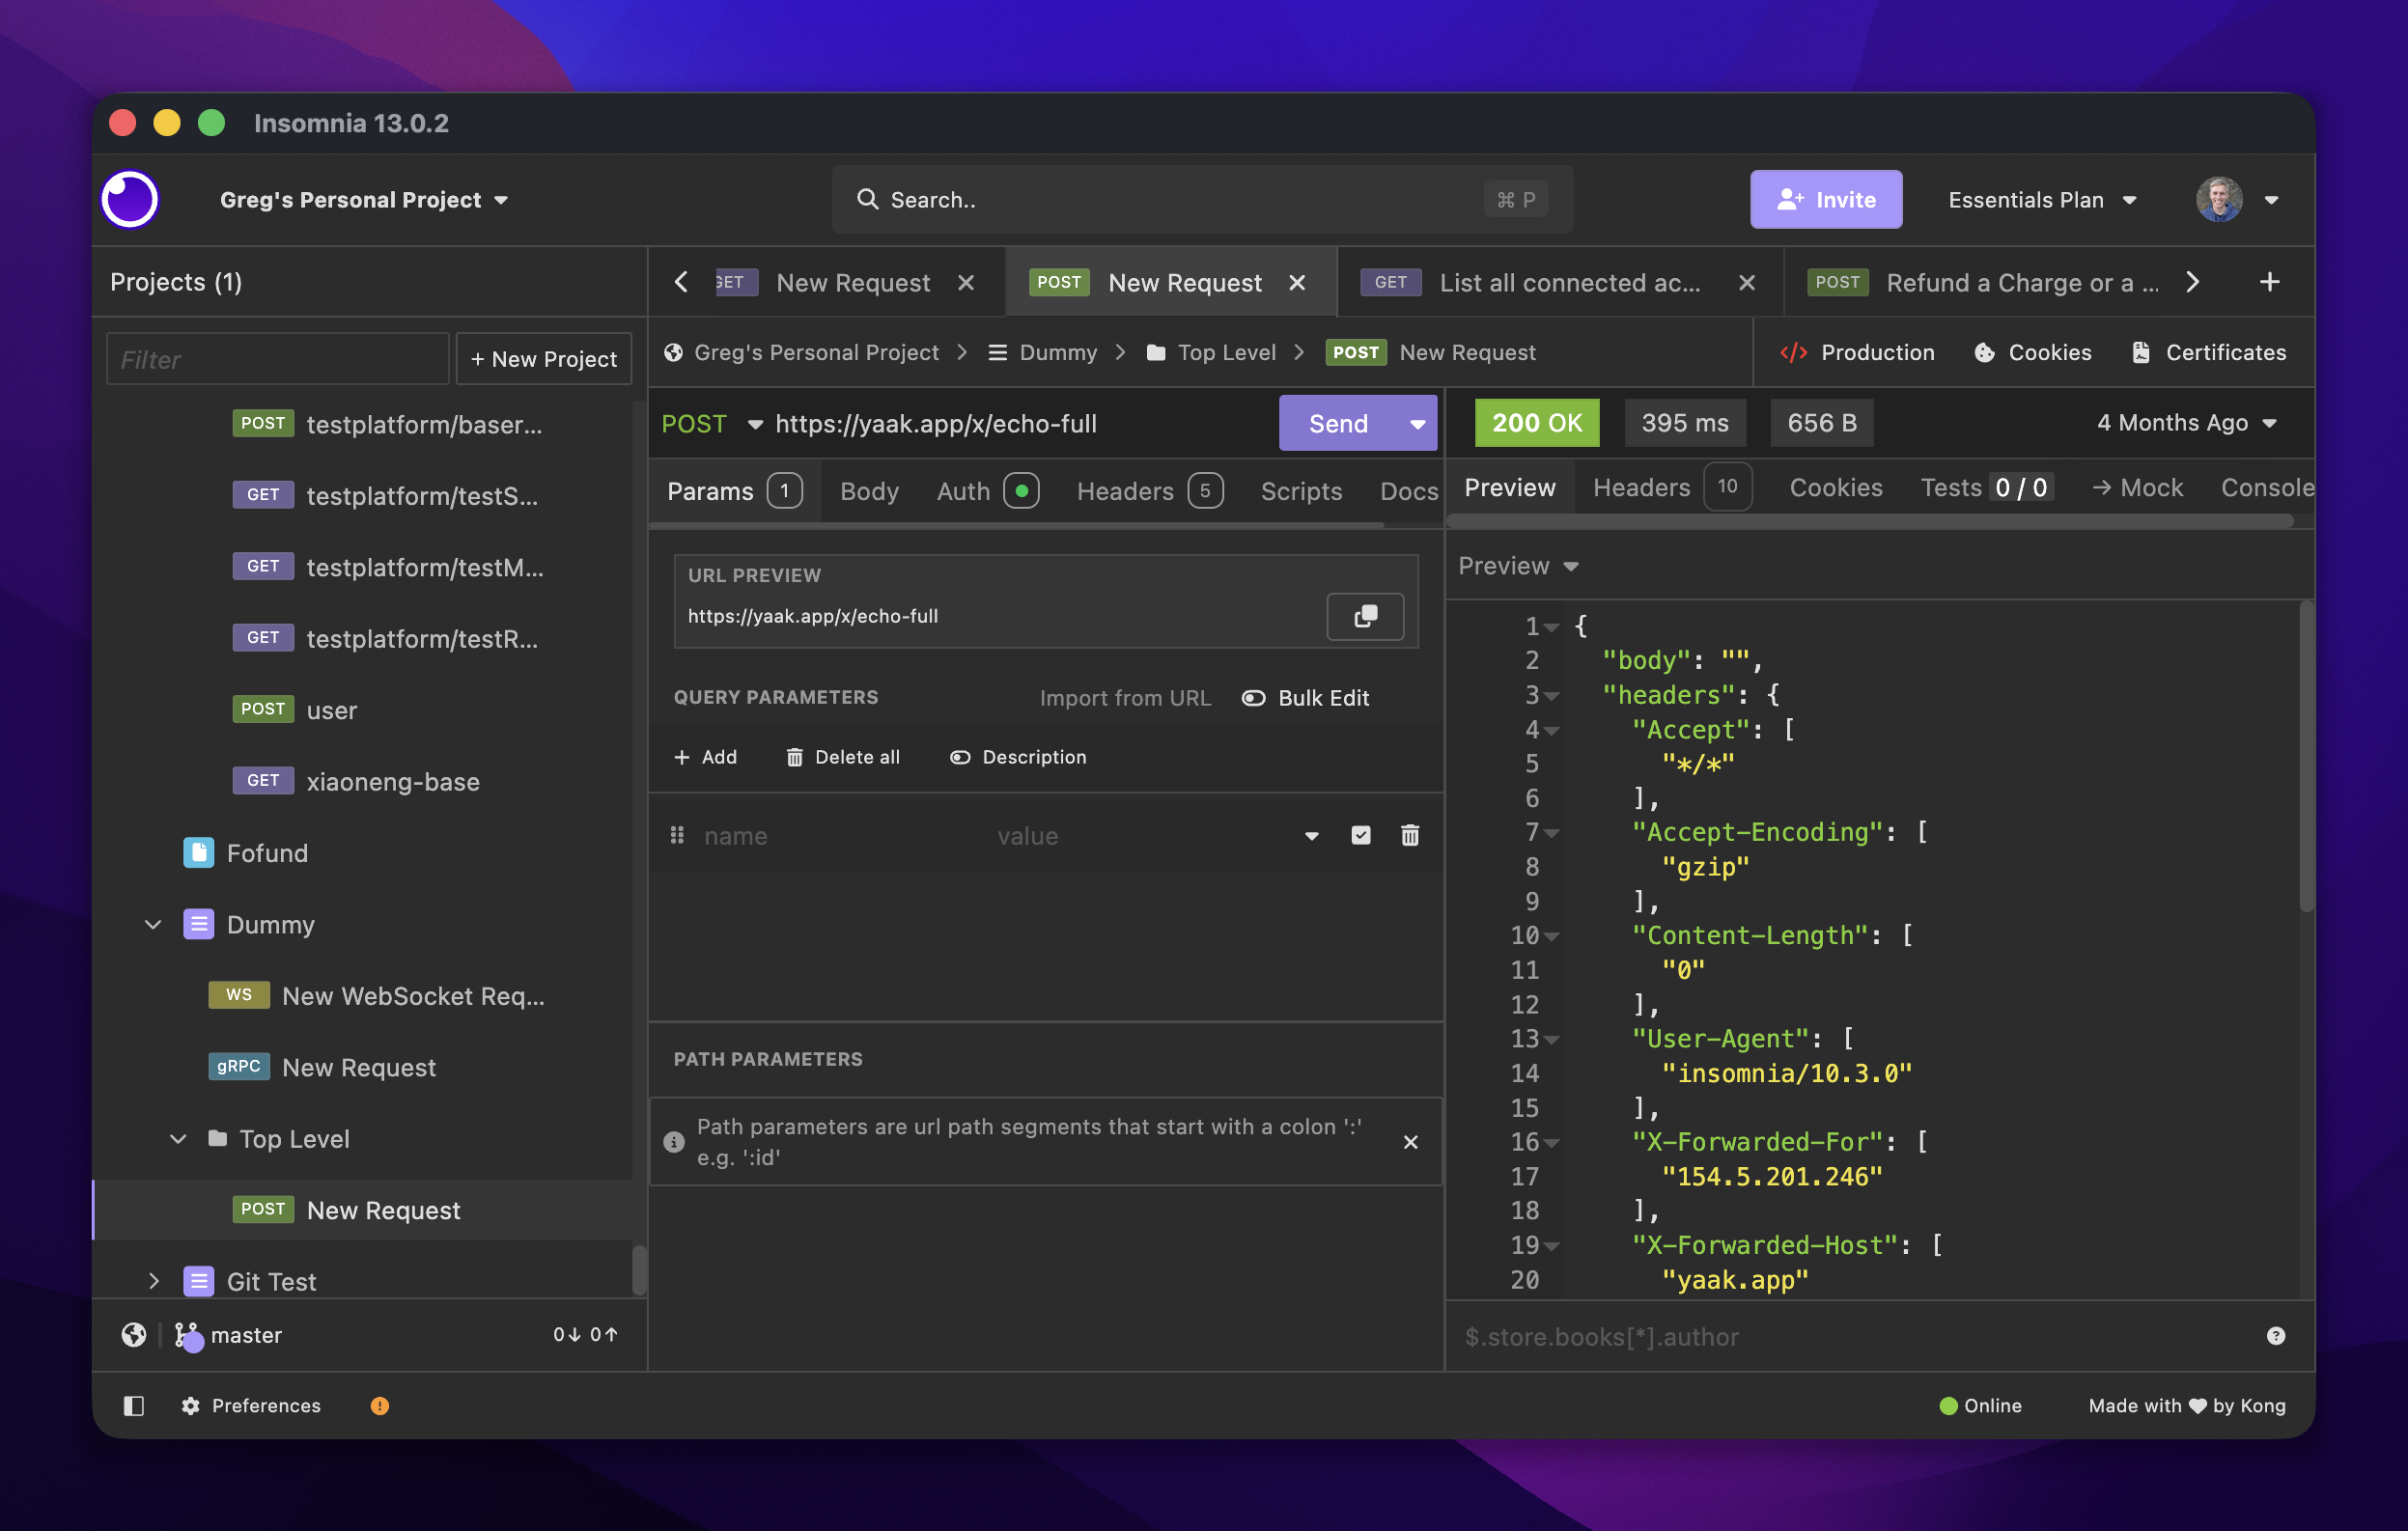Screen dimensions: 2408x1531
Task: Add a new tab with plus icon
Action: point(2269,282)
